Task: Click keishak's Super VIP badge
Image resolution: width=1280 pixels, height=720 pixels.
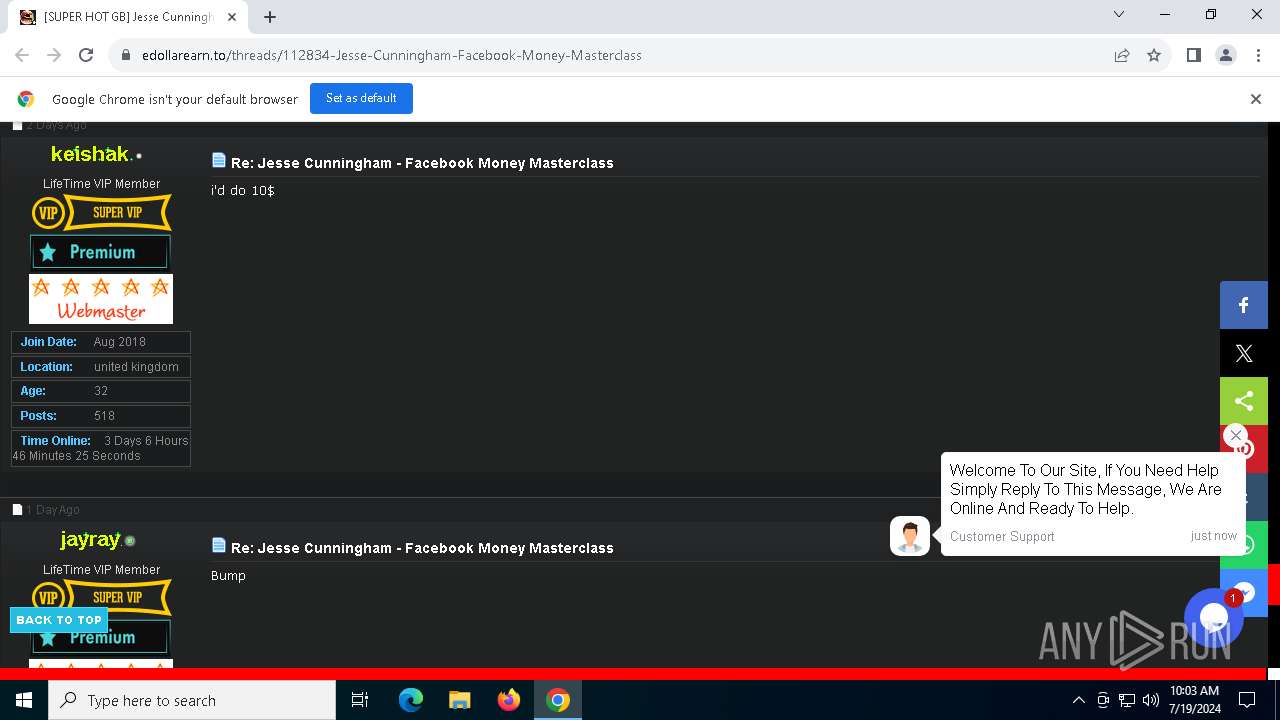Action: [101, 212]
